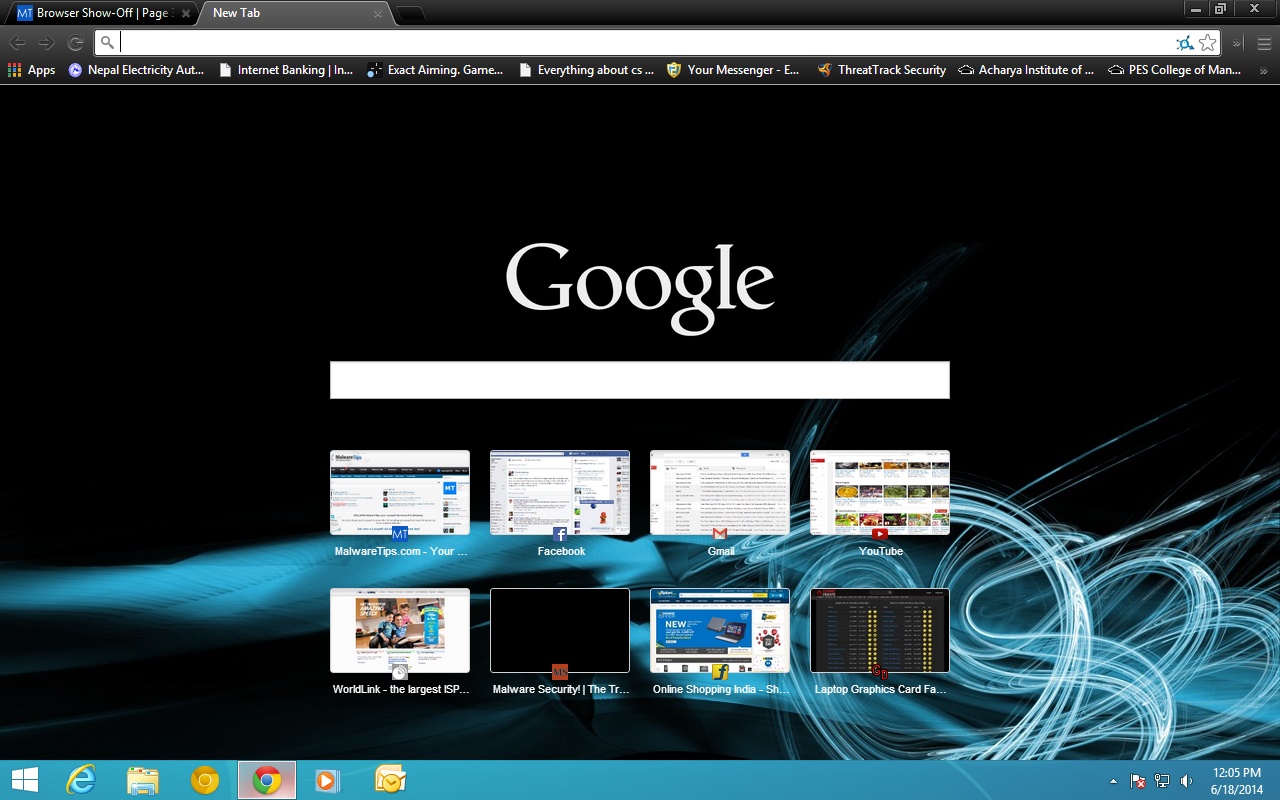1280x800 pixels.
Task: Open File Explorer from the taskbar
Action: coord(143,780)
